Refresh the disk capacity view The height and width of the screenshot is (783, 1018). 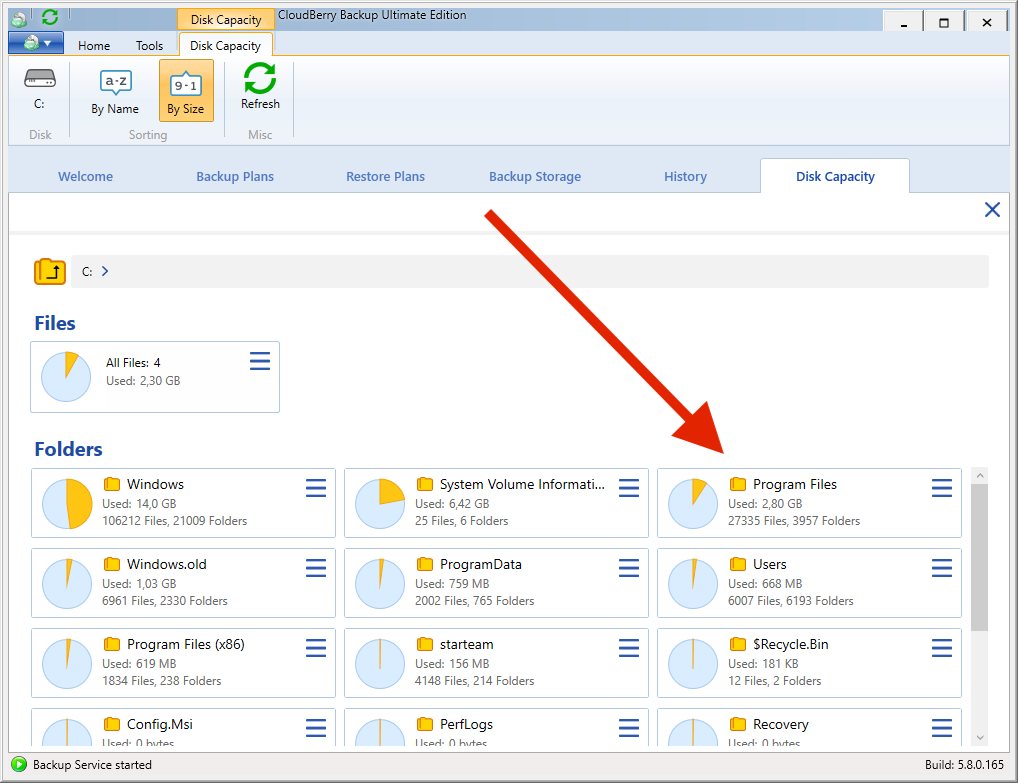tap(260, 86)
